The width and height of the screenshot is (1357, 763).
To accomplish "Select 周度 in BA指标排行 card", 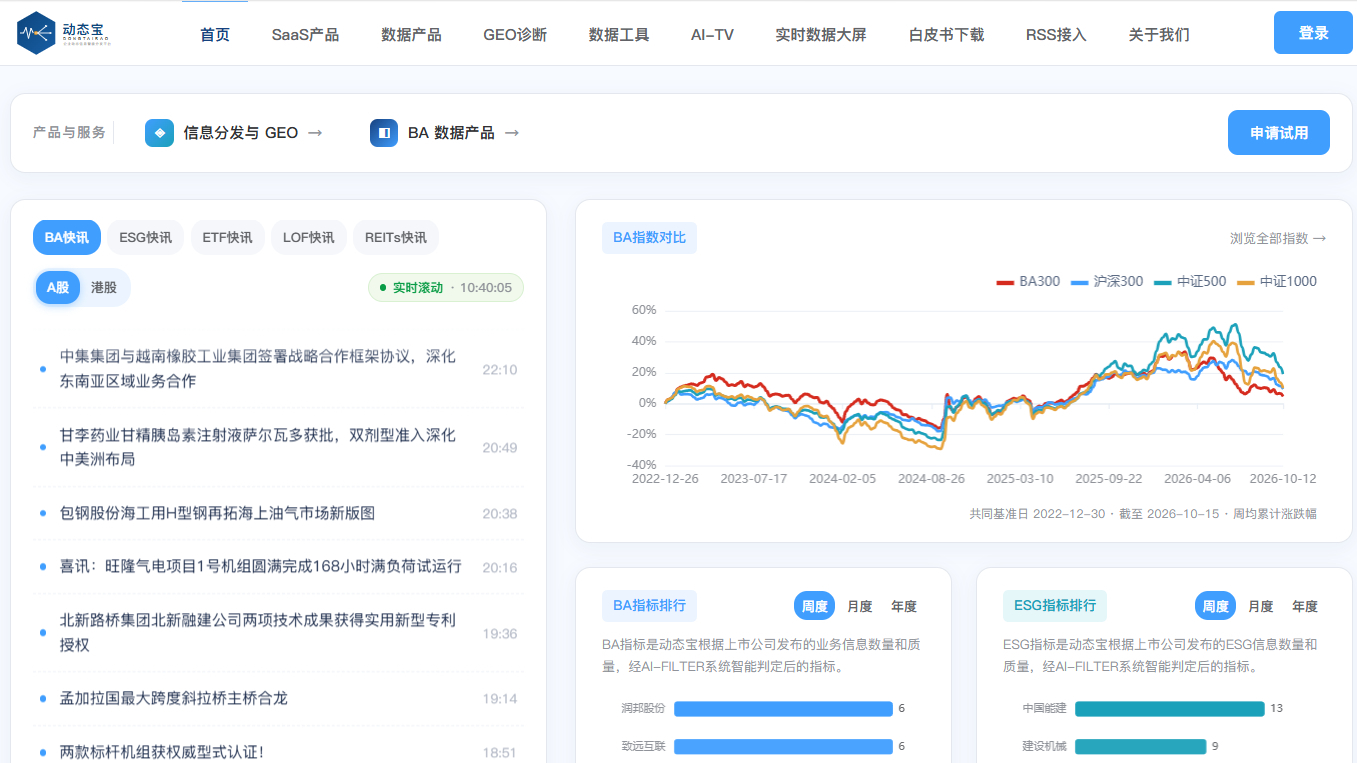I will click(x=815, y=606).
